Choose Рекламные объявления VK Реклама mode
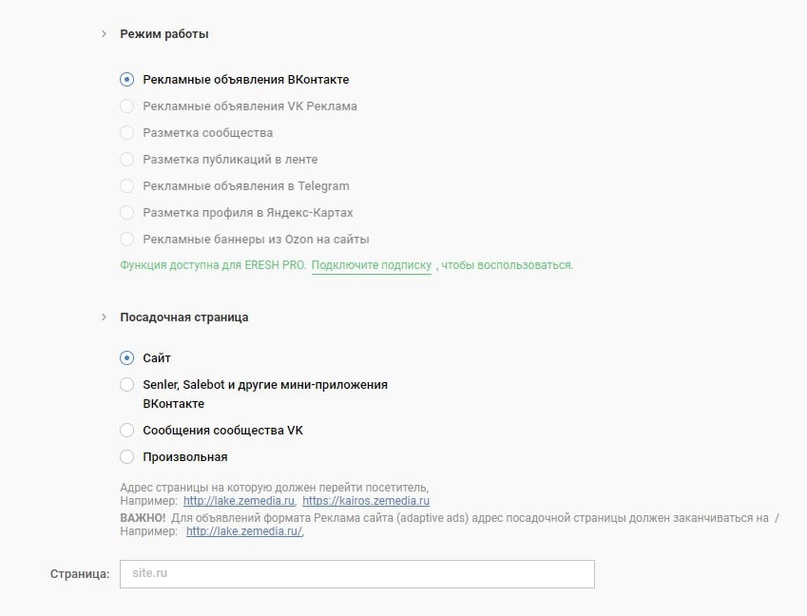 tap(126, 105)
